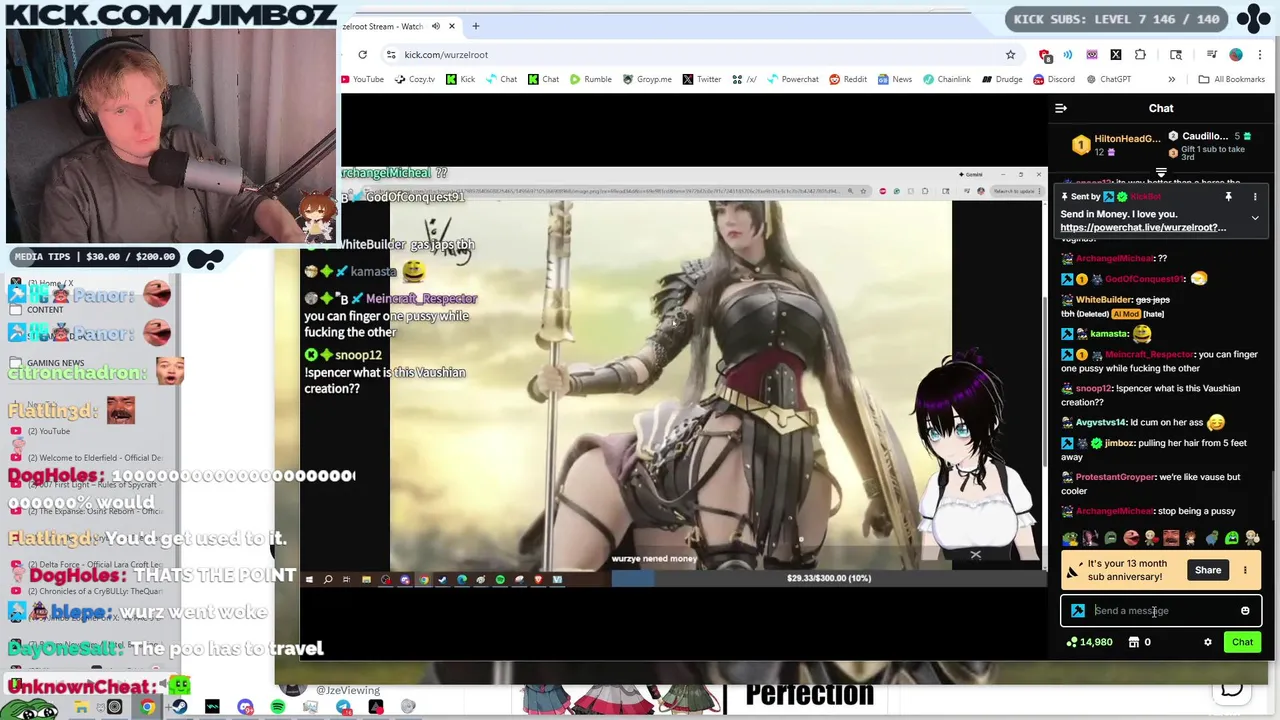Open the Powerchat bookmark

(x=793, y=79)
